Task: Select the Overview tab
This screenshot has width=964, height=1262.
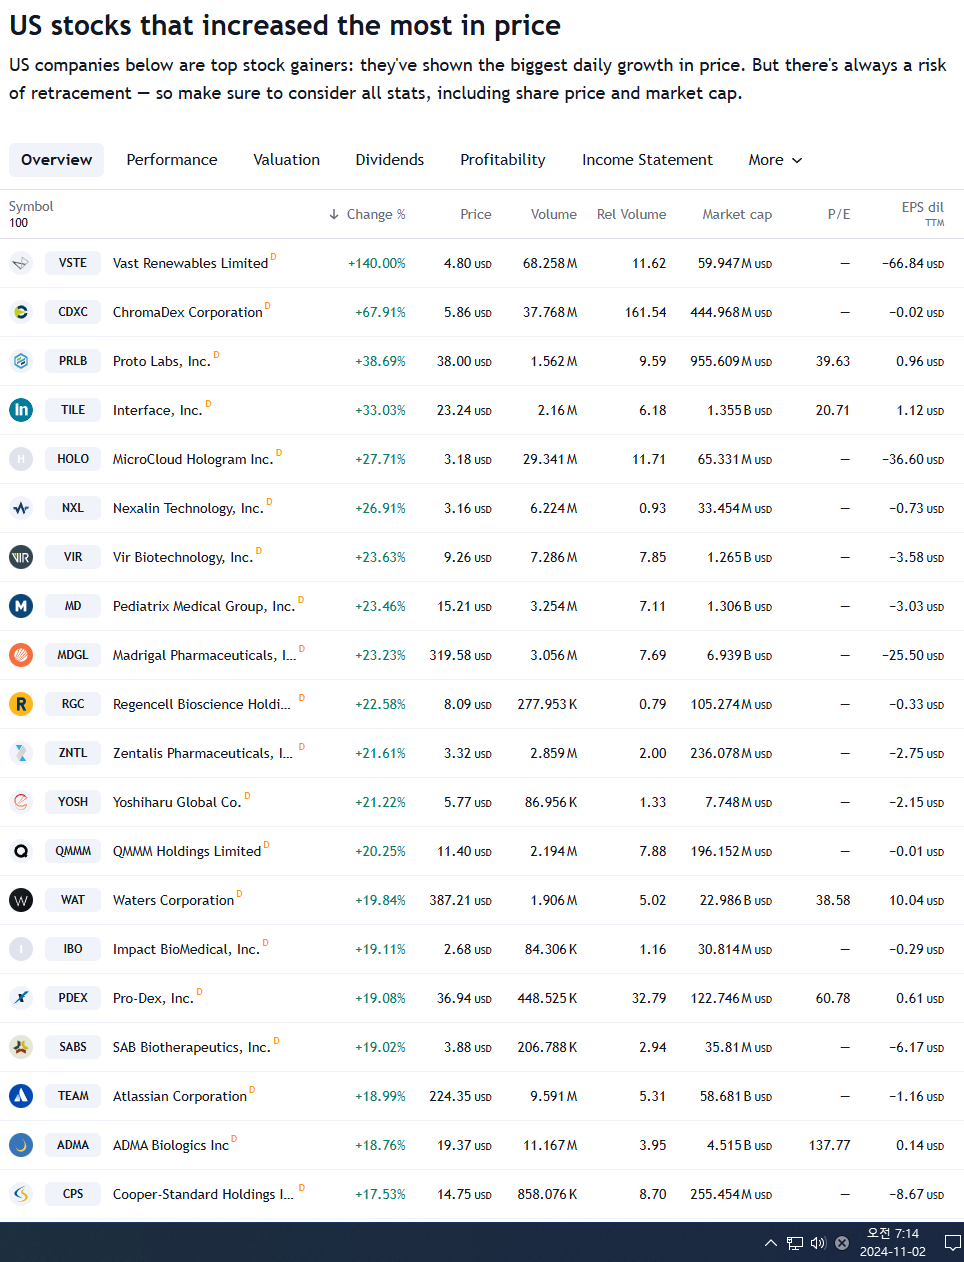Action: click(x=56, y=160)
